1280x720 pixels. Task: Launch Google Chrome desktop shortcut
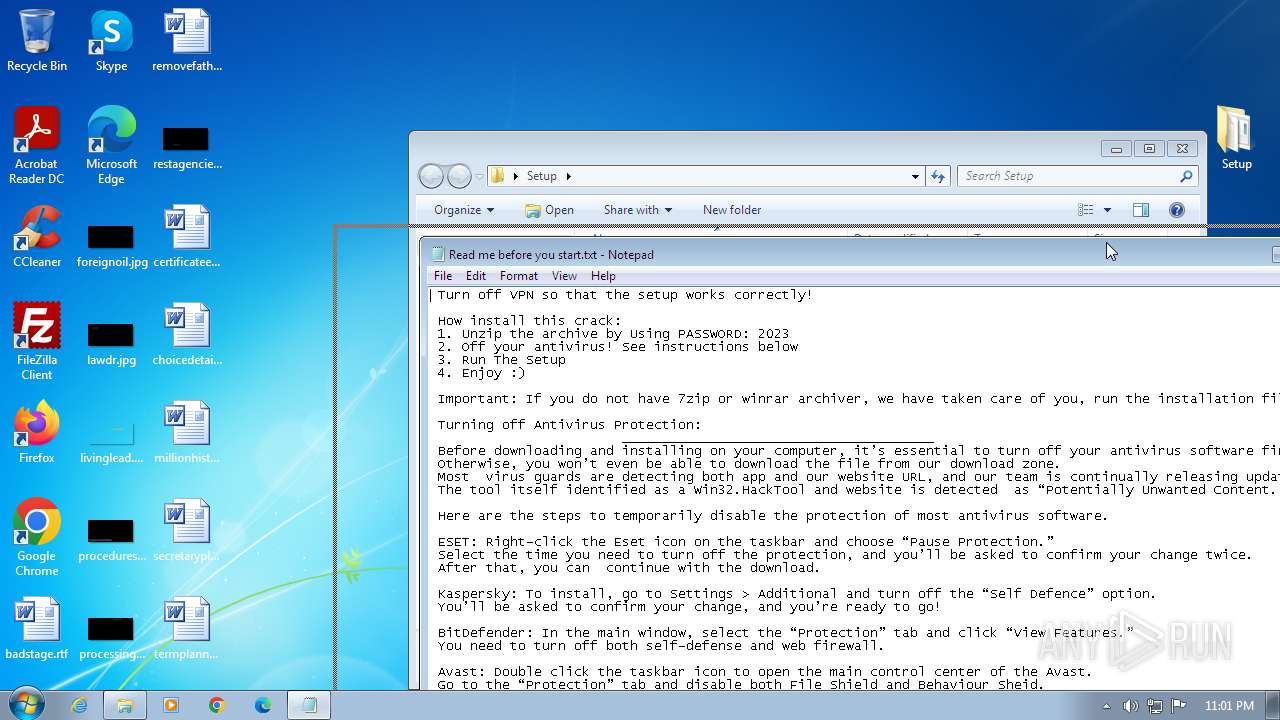coord(37,537)
